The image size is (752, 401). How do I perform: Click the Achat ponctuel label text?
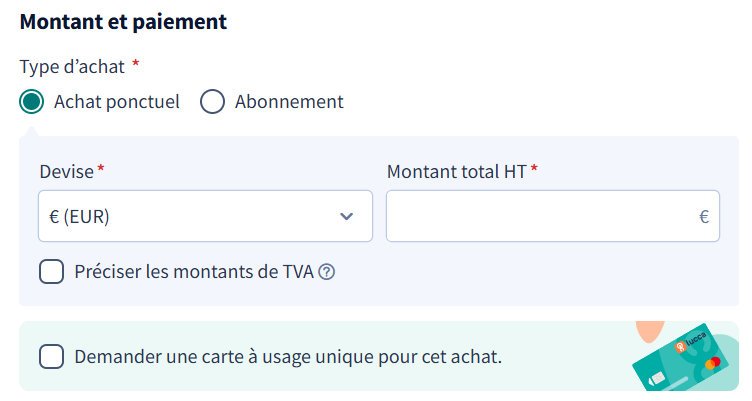coord(117,102)
